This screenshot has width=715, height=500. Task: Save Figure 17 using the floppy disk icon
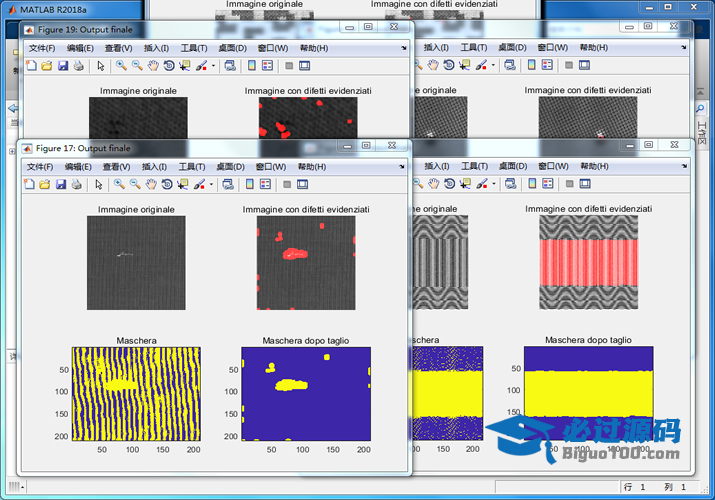[x=62, y=184]
